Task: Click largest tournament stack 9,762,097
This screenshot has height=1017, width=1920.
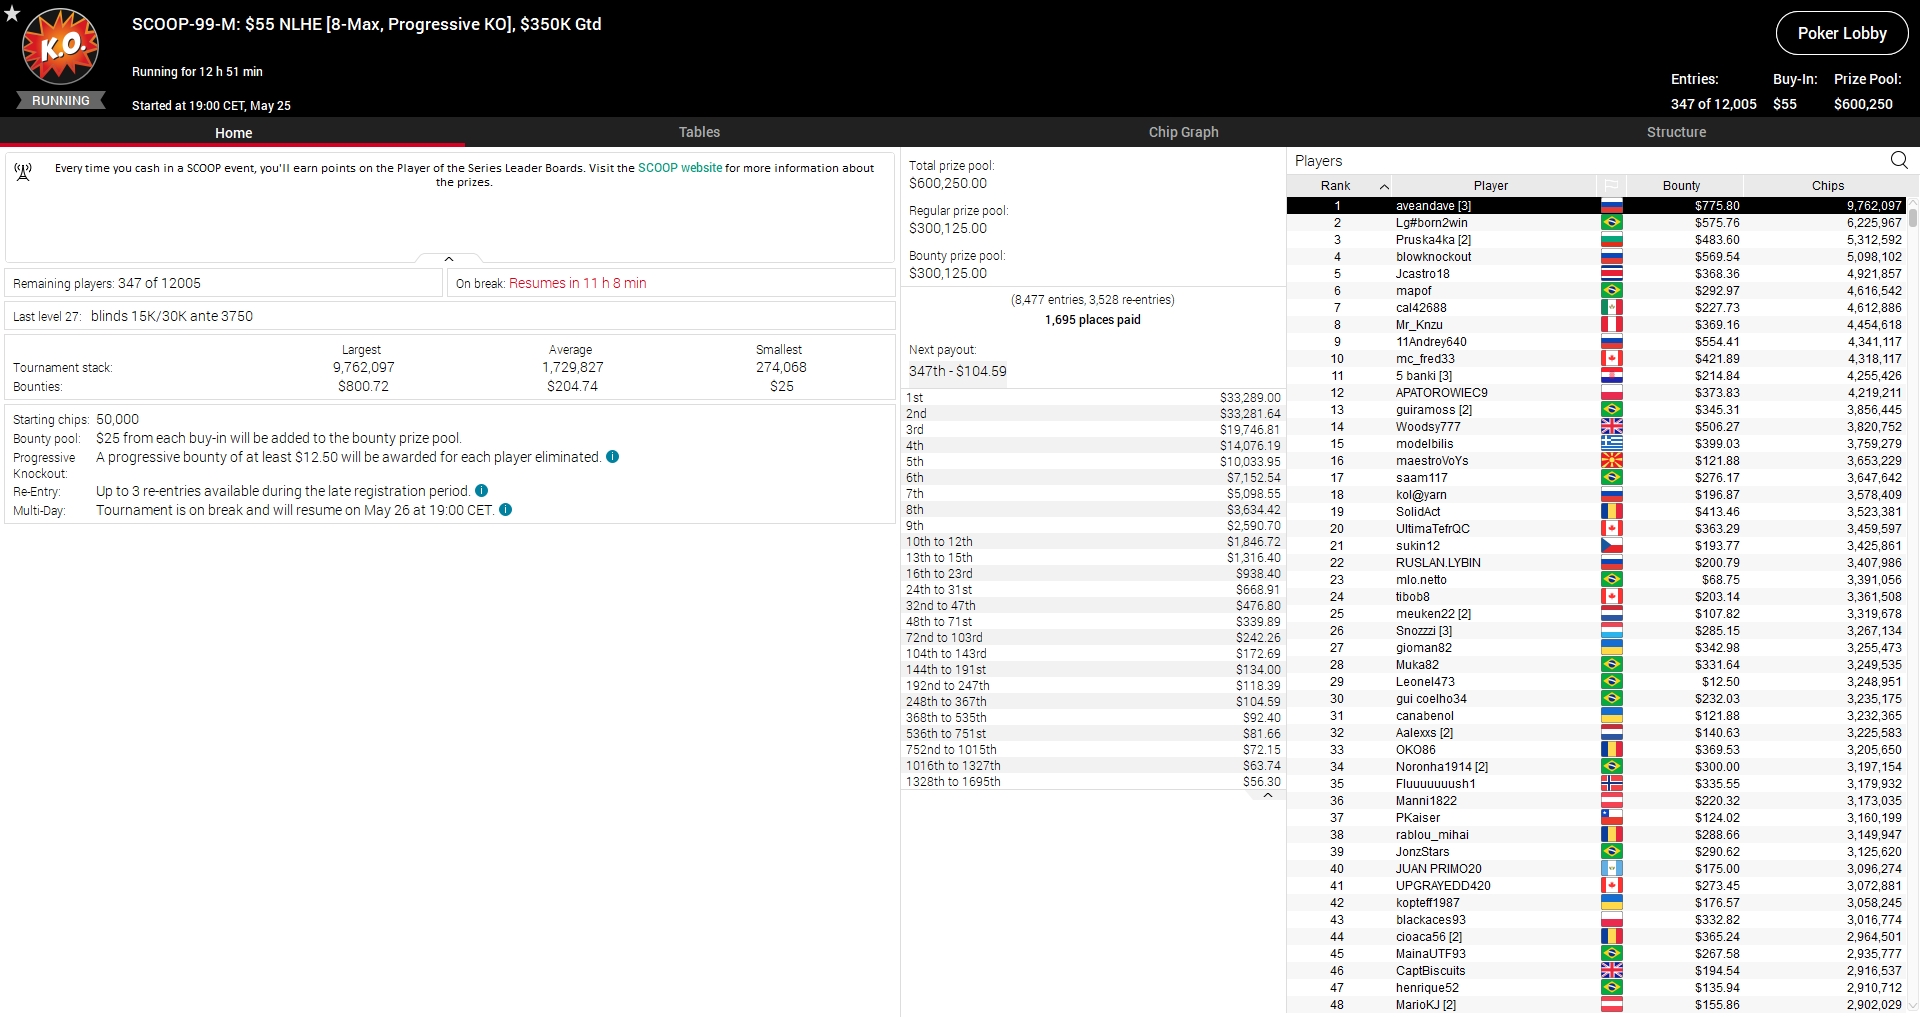Action: [363, 367]
